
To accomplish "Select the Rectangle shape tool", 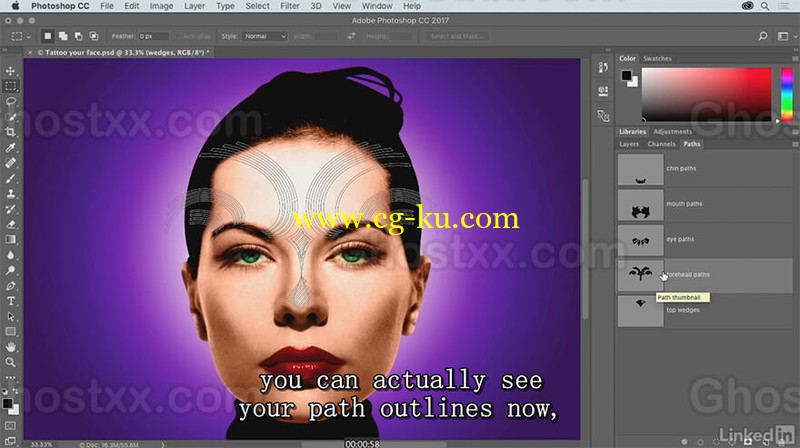I will click(x=10, y=332).
